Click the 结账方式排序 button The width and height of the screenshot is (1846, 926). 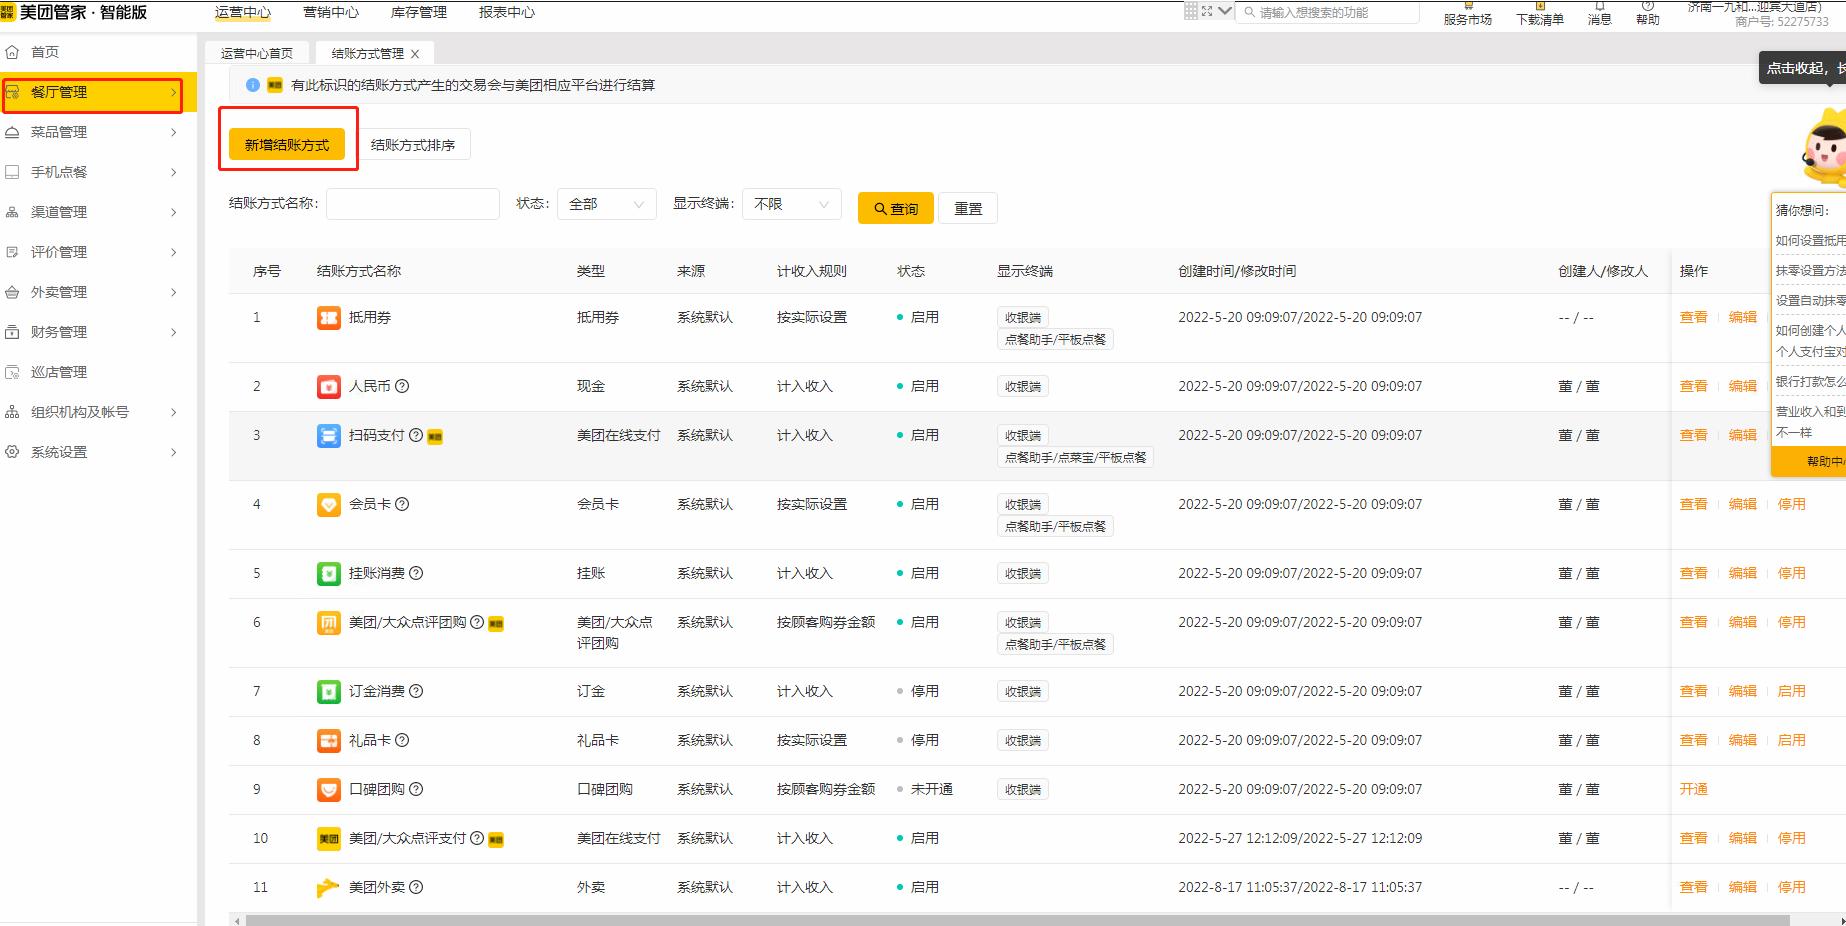413,145
